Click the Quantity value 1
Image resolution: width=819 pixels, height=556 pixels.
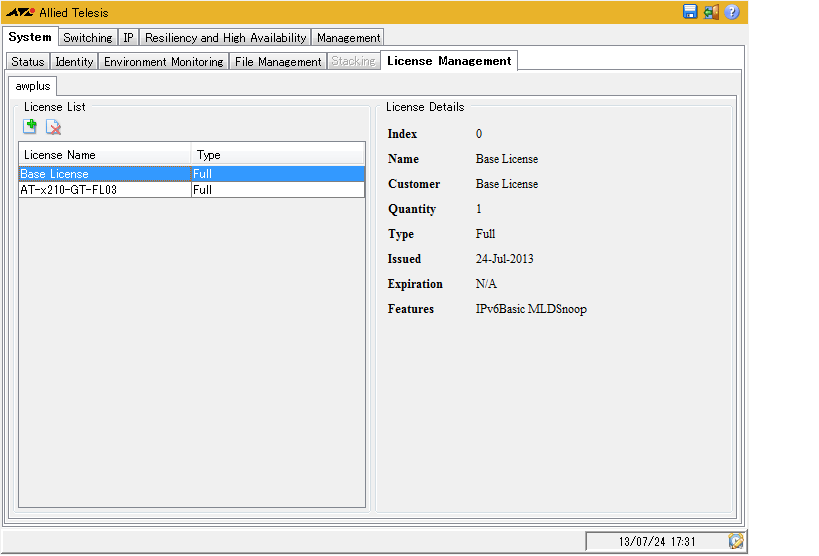coord(479,209)
